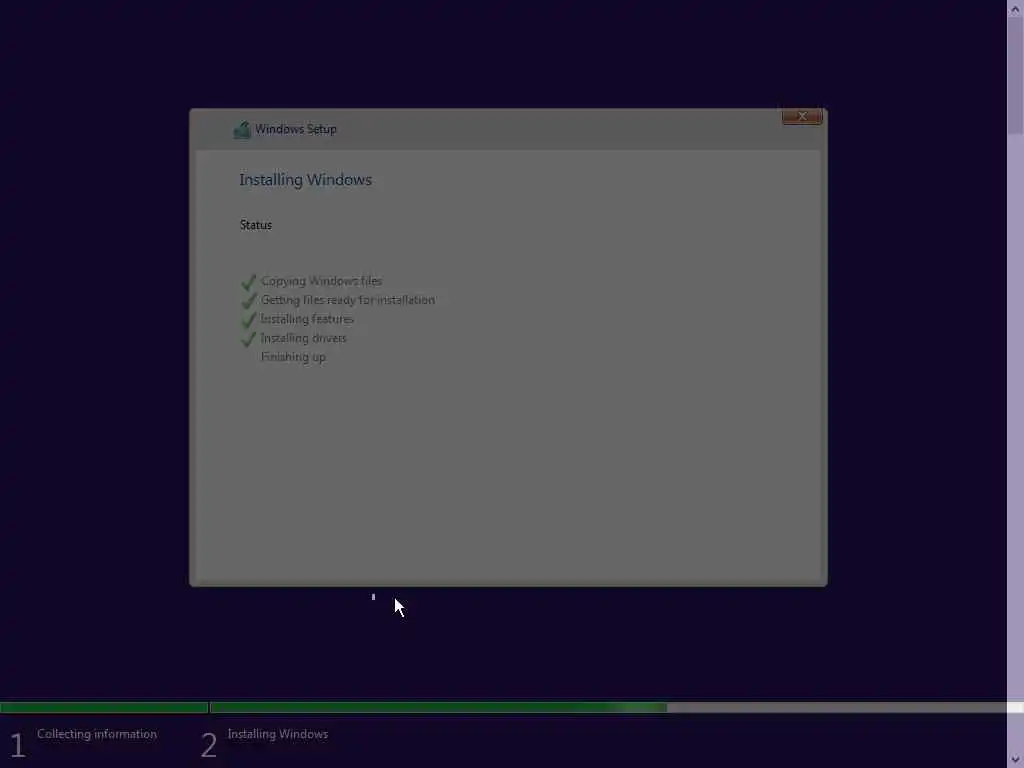The image size is (1024, 768).
Task: Click the checkmark beside Copying Windows files
Action: pyautogui.click(x=248, y=282)
